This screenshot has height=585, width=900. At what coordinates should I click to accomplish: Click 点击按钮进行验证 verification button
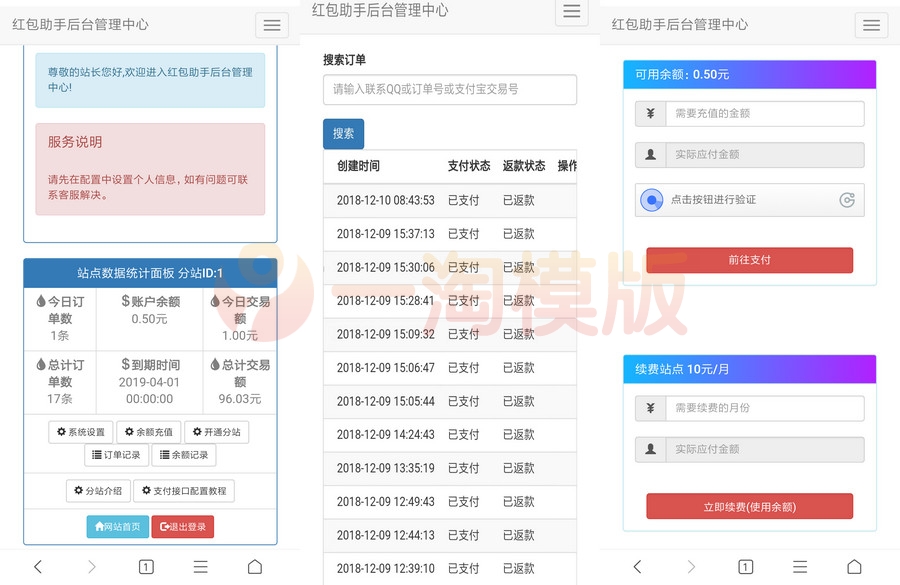point(750,200)
